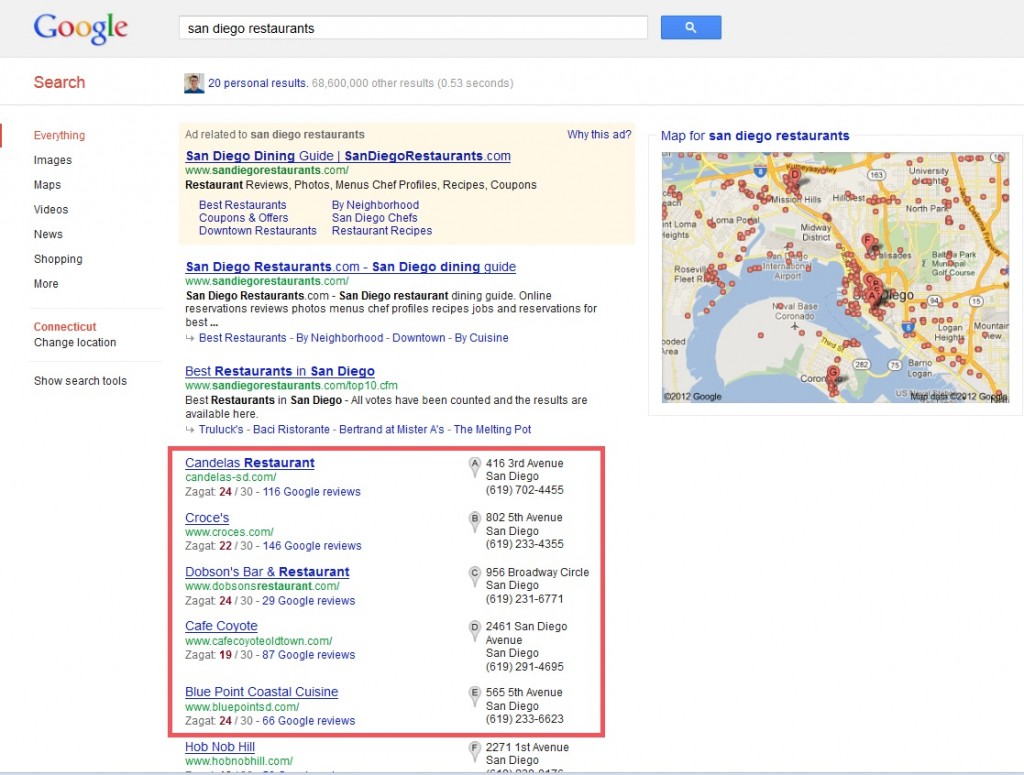The image size is (1024, 775).
Task: Click map pin D for Cafe Coyote
Action: 475,628
